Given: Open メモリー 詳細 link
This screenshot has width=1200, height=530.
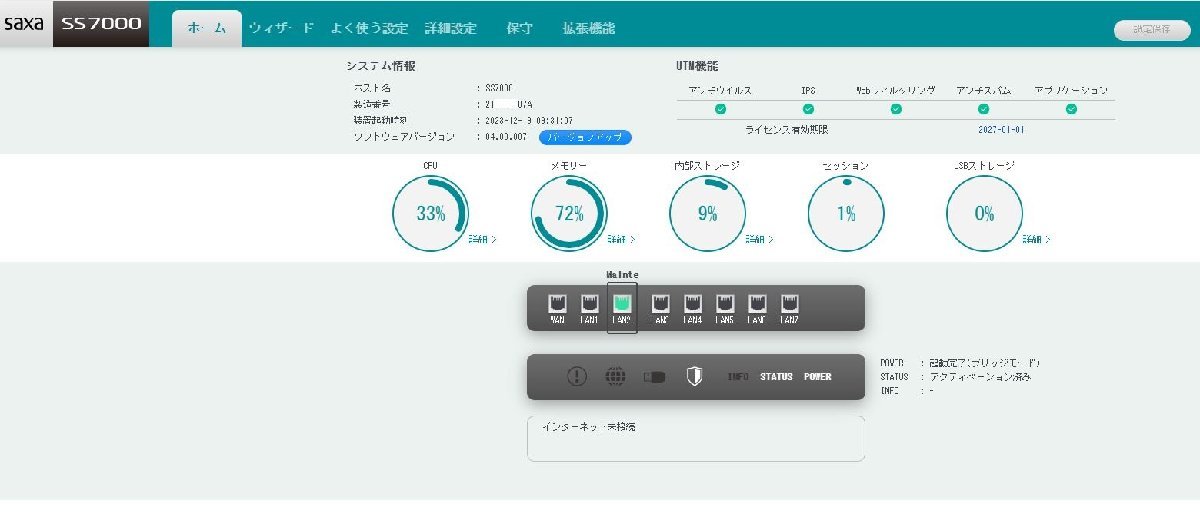Looking at the screenshot, I should coord(620,240).
